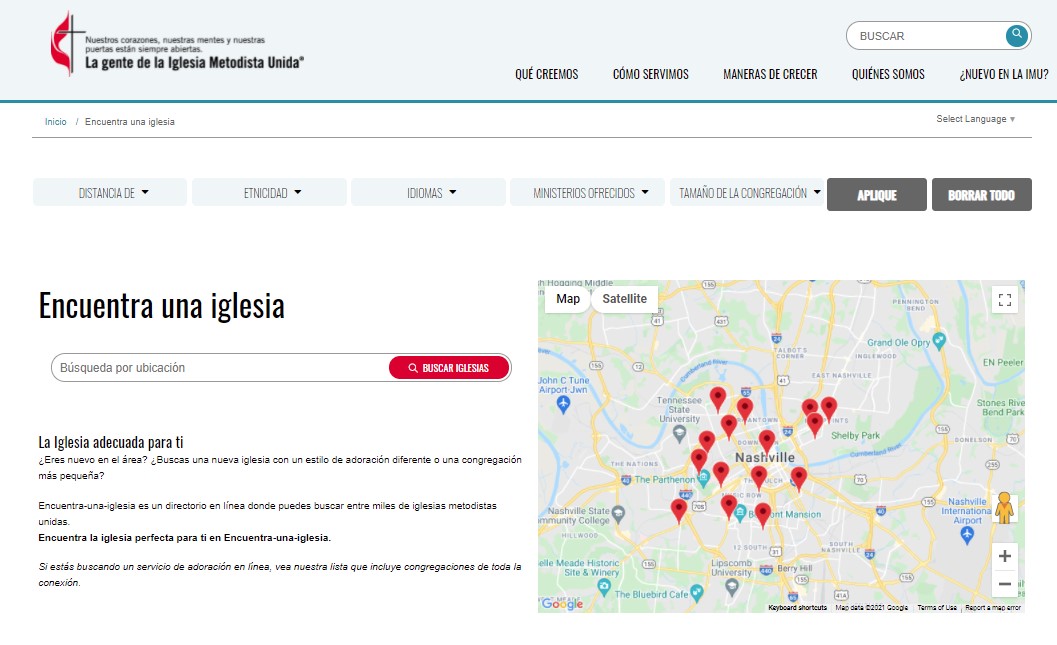Click the Búsqueda por ubicación input field
Viewport: 1057px width, 645px height.
(220, 368)
